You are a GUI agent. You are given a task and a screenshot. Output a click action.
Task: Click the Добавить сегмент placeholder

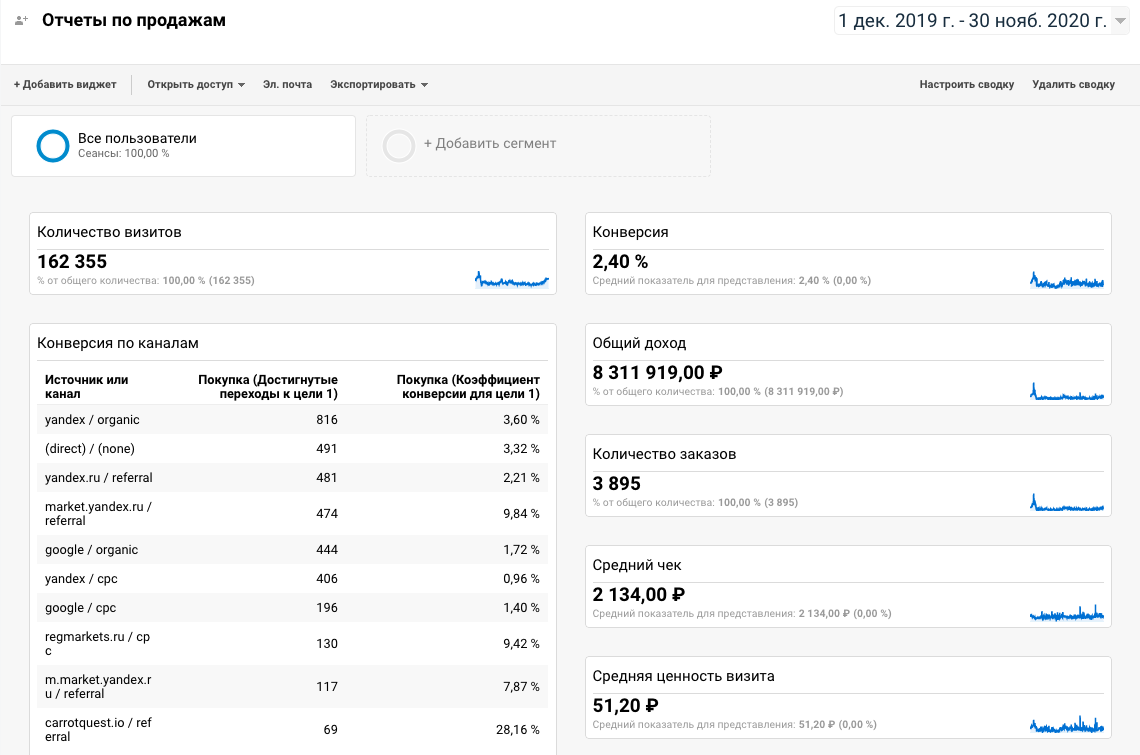[490, 144]
